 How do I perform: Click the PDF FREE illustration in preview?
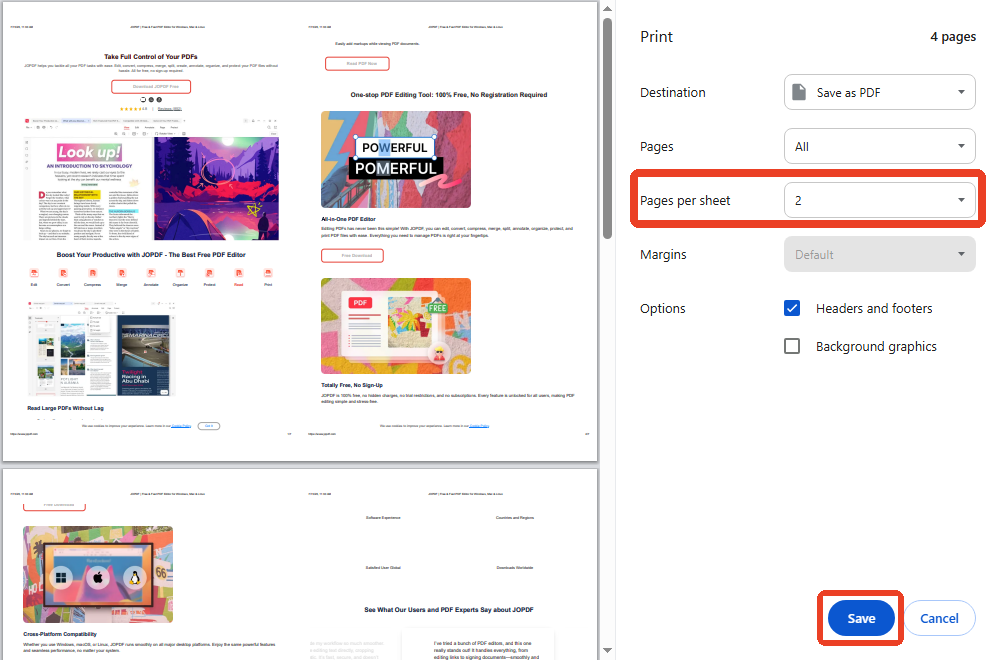pos(396,326)
